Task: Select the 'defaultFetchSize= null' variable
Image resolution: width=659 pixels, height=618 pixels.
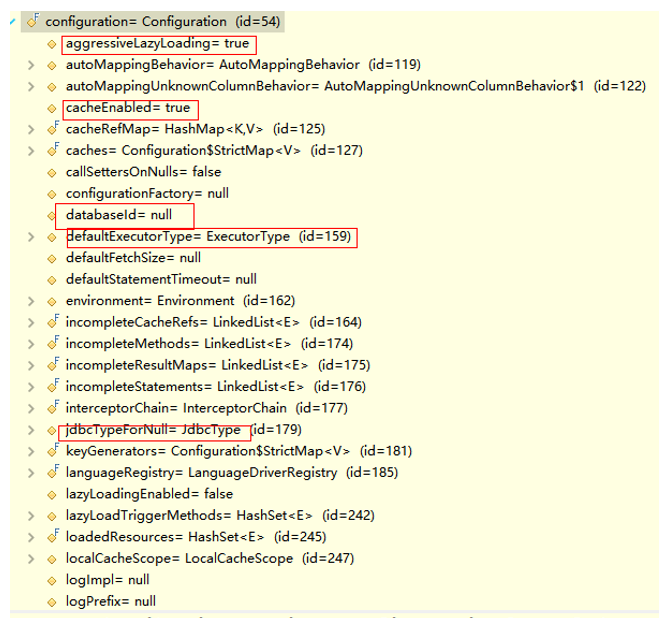Action: tap(133, 258)
